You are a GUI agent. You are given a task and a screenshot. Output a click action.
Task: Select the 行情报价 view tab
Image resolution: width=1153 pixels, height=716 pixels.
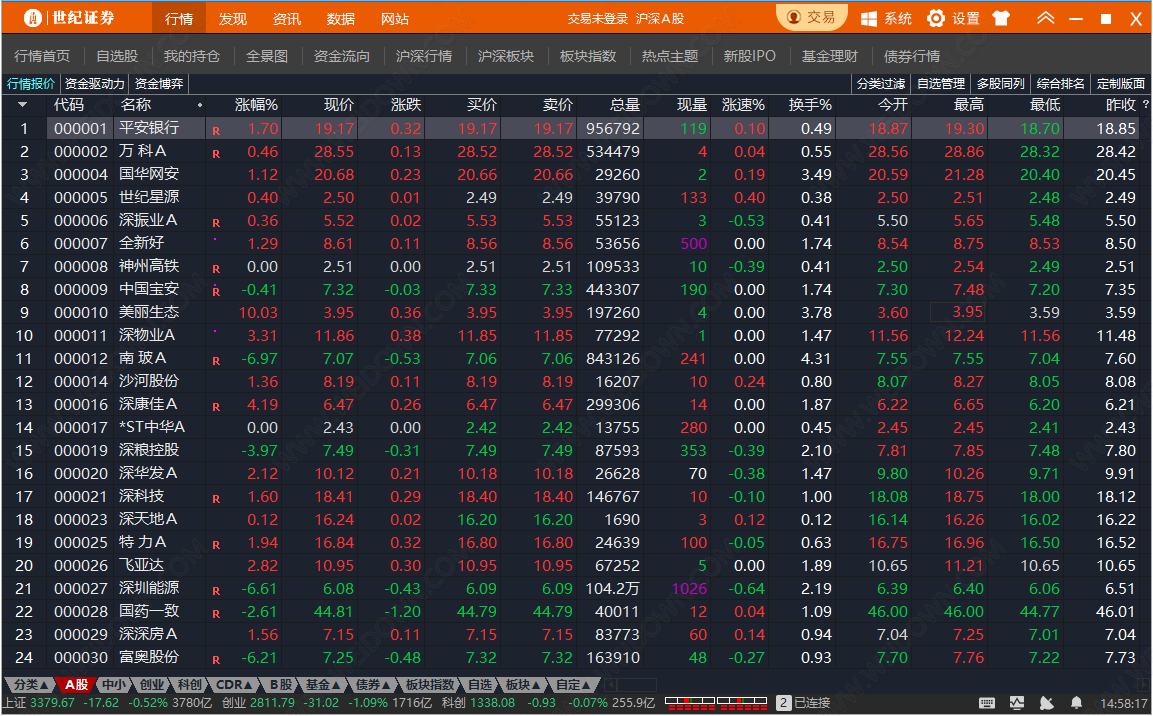31,84
